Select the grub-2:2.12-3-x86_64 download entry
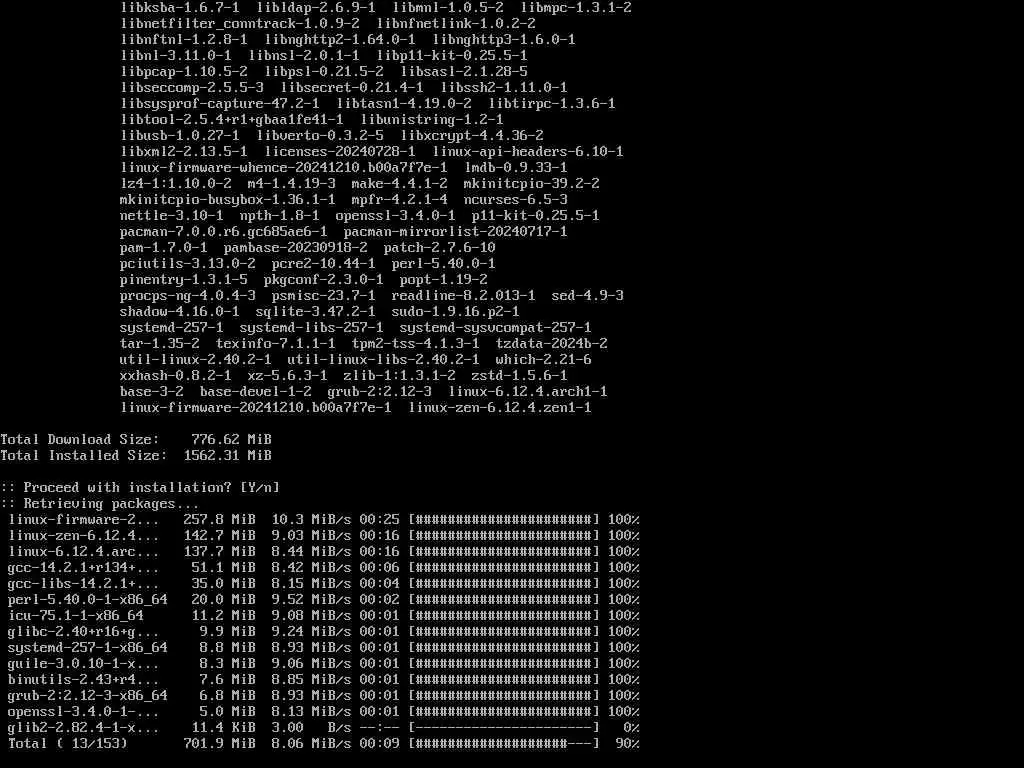The height and width of the screenshot is (768, 1024). (88, 696)
